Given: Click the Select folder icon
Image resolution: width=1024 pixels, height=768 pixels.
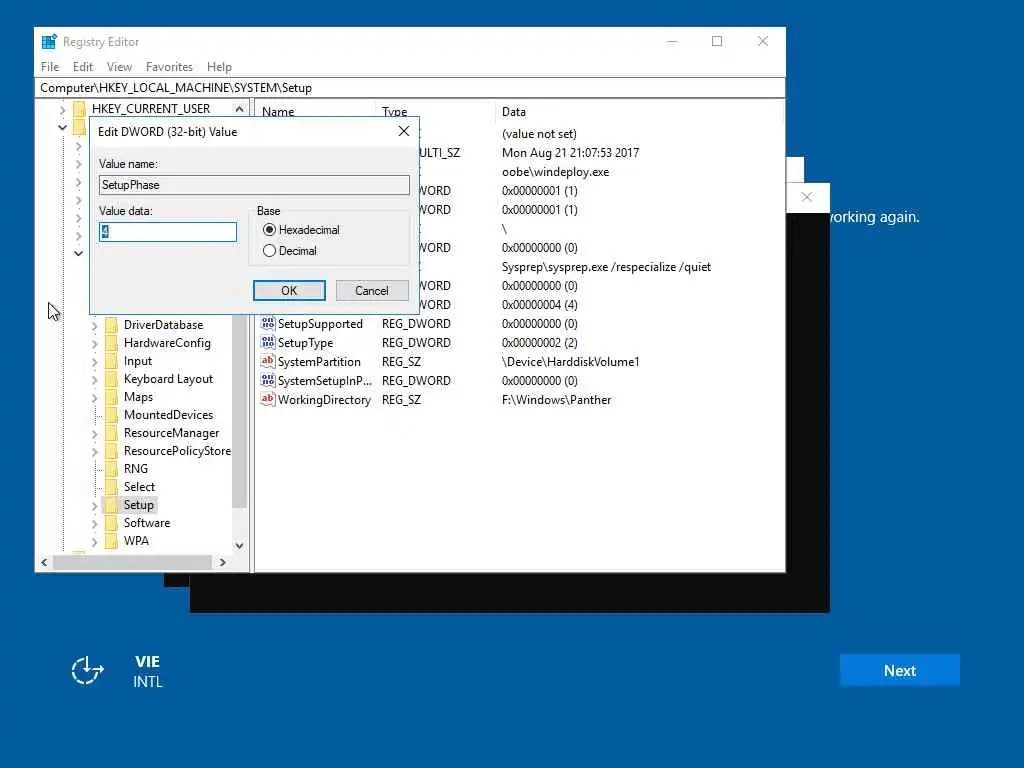Looking at the screenshot, I should pos(112,487).
